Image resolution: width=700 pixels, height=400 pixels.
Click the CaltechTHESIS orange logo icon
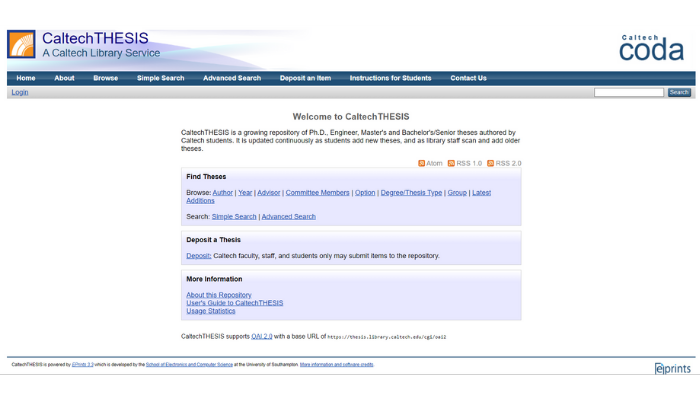21,44
